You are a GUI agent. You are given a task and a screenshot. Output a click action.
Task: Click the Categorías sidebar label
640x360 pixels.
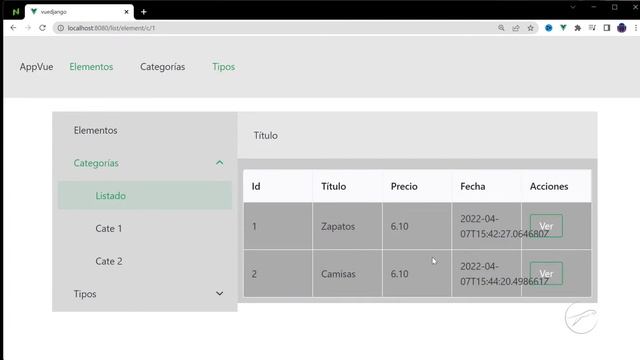coord(96,163)
